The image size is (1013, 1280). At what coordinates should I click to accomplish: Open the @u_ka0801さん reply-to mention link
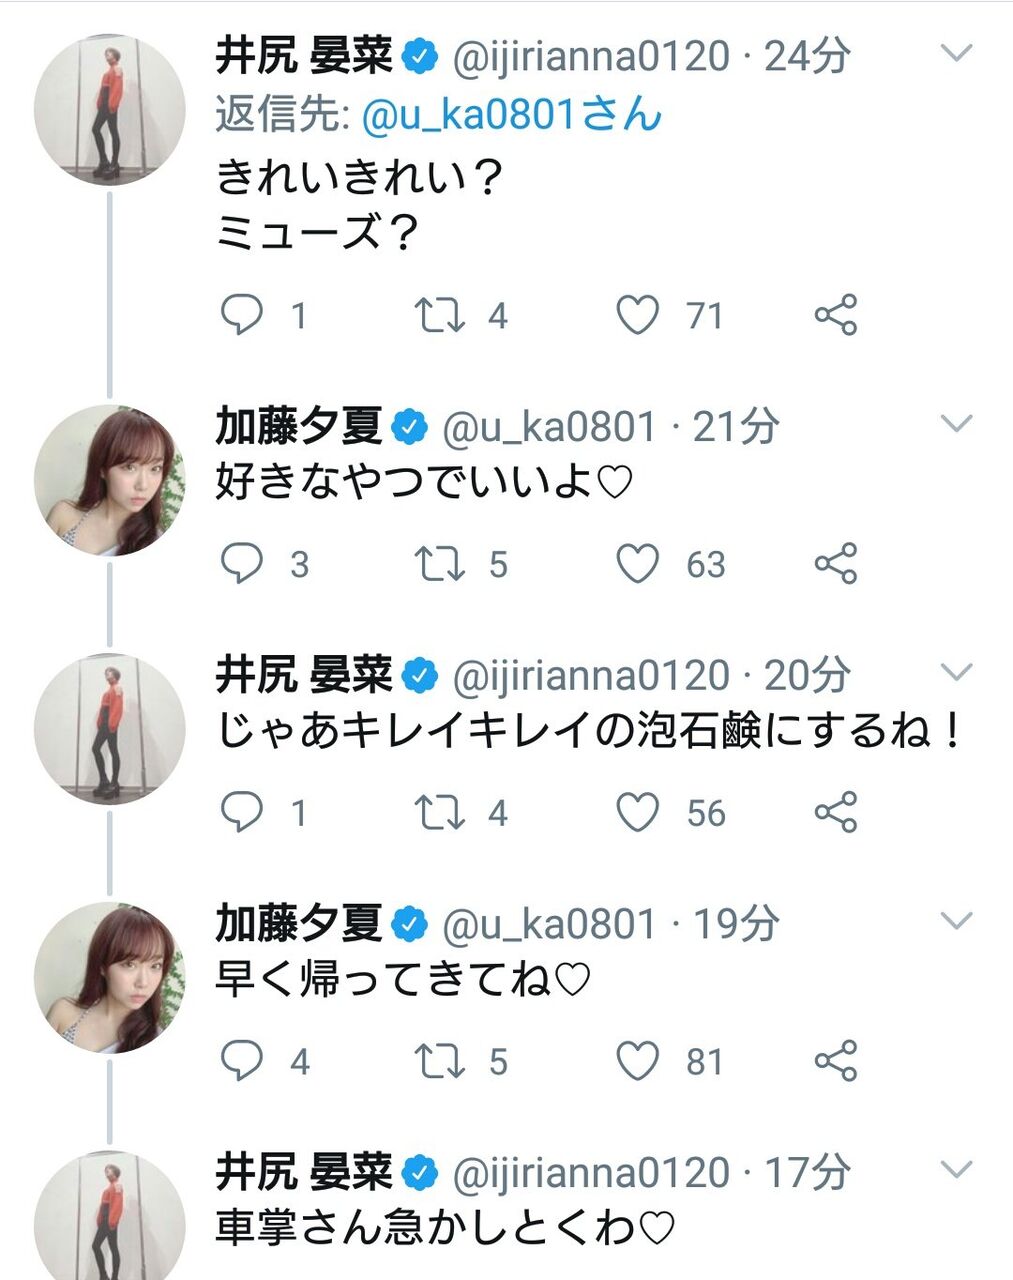pyautogui.click(x=511, y=115)
